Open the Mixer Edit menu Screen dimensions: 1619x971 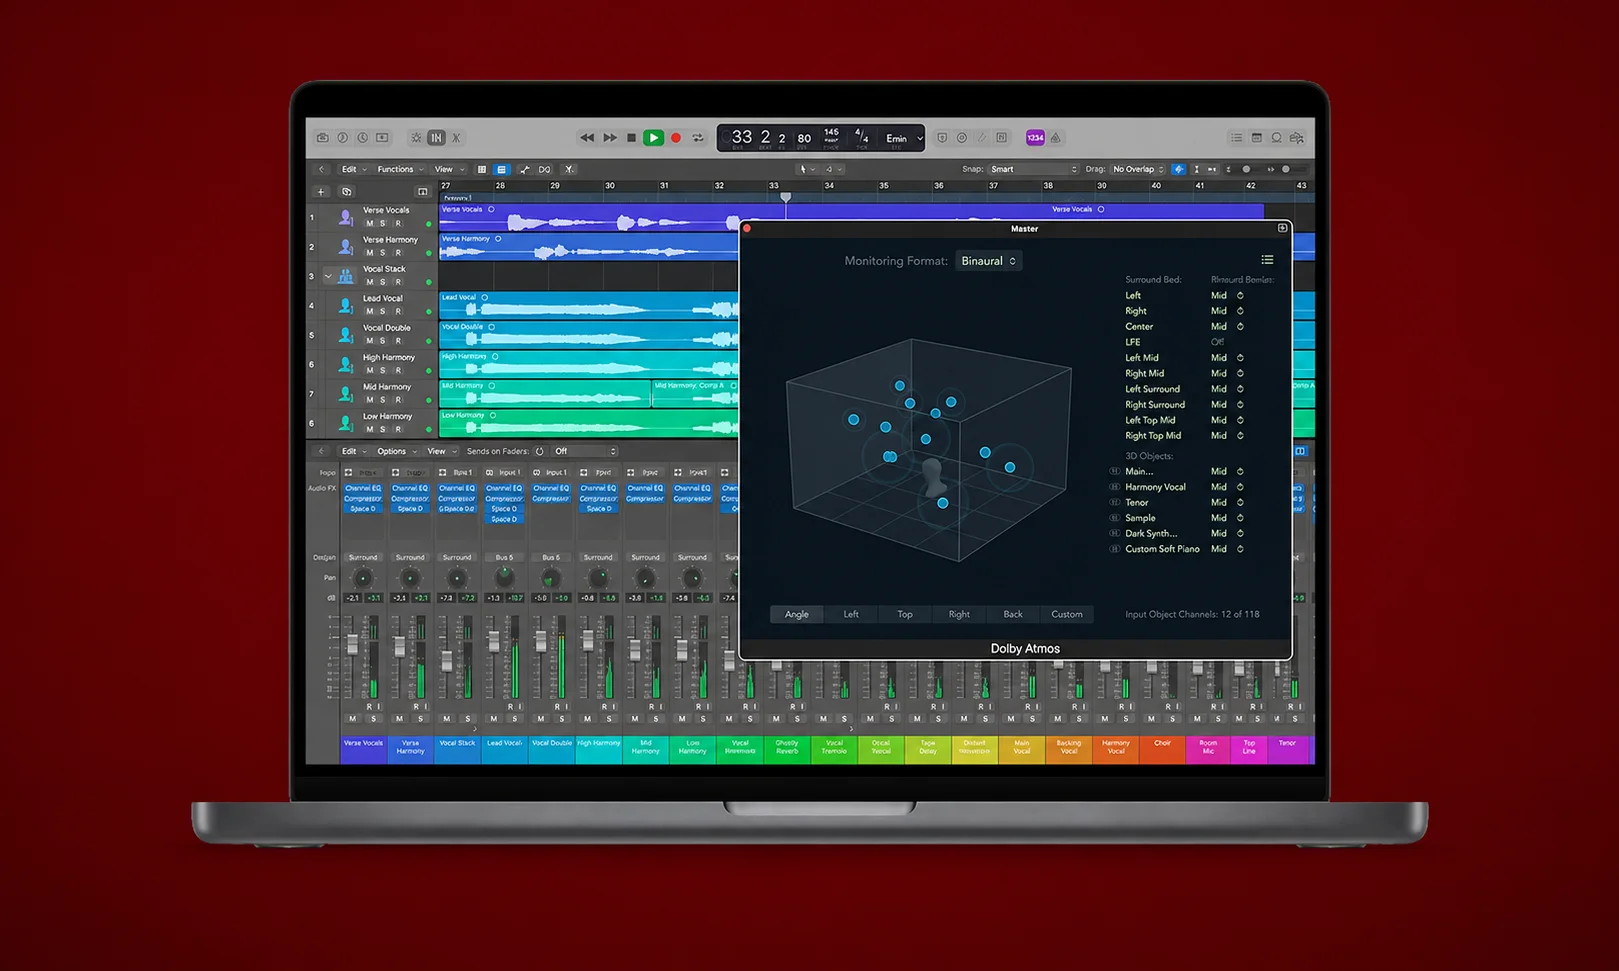click(353, 451)
